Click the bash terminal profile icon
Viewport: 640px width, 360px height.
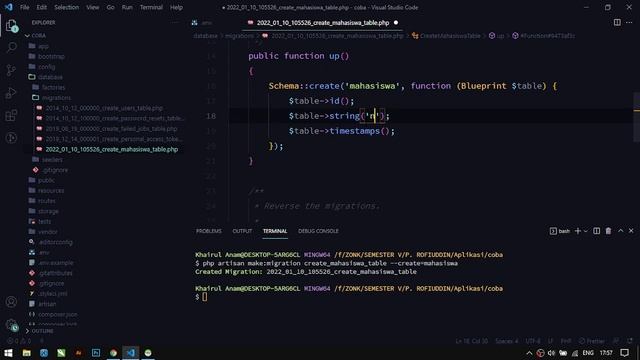553,231
